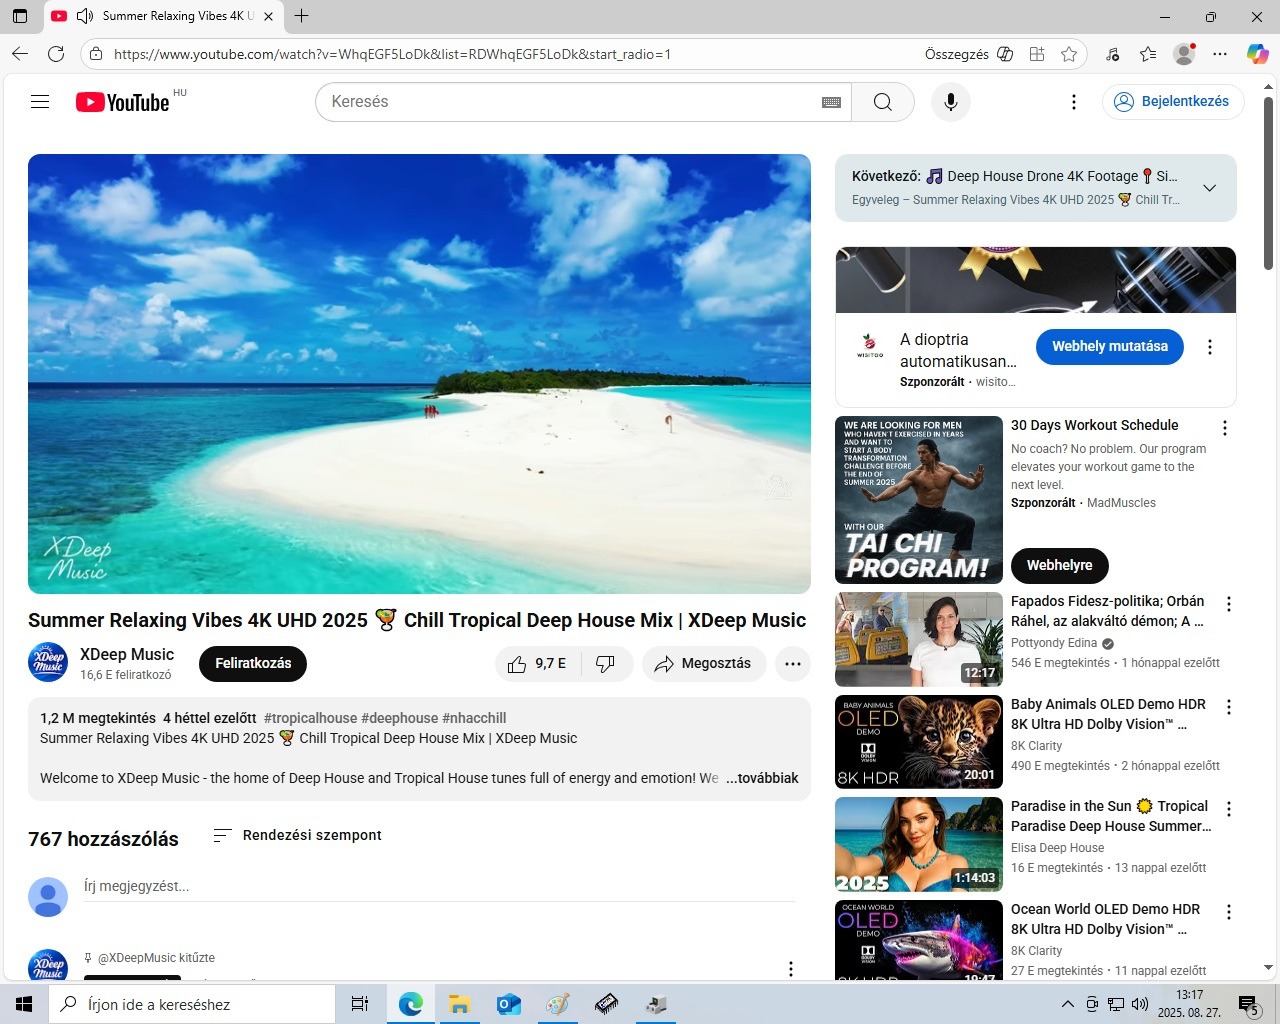Image resolution: width=1280 pixels, height=1024 pixels.
Task: Share the video via Megosztás
Action: pyautogui.click(x=703, y=664)
